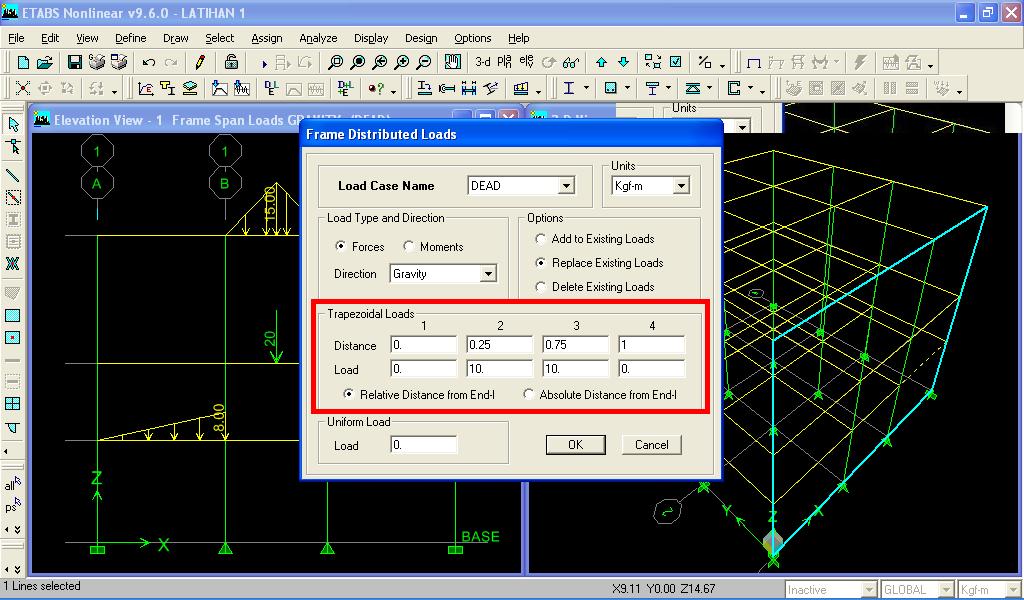Image resolution: width=1024 pixels, height=600 pixels.
Task: Enable Absolute Distance from End-I
Action: [x=528, y=394]
